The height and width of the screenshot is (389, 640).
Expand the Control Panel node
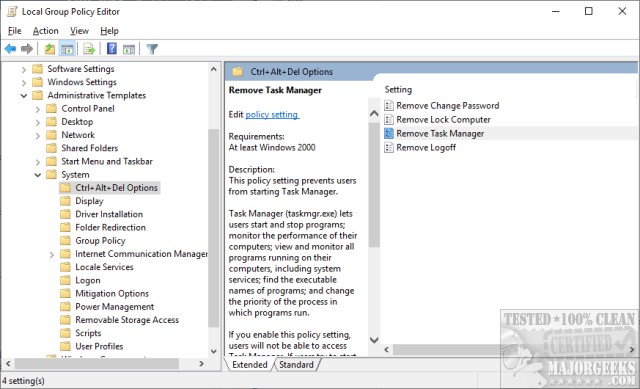click(38, 109)
